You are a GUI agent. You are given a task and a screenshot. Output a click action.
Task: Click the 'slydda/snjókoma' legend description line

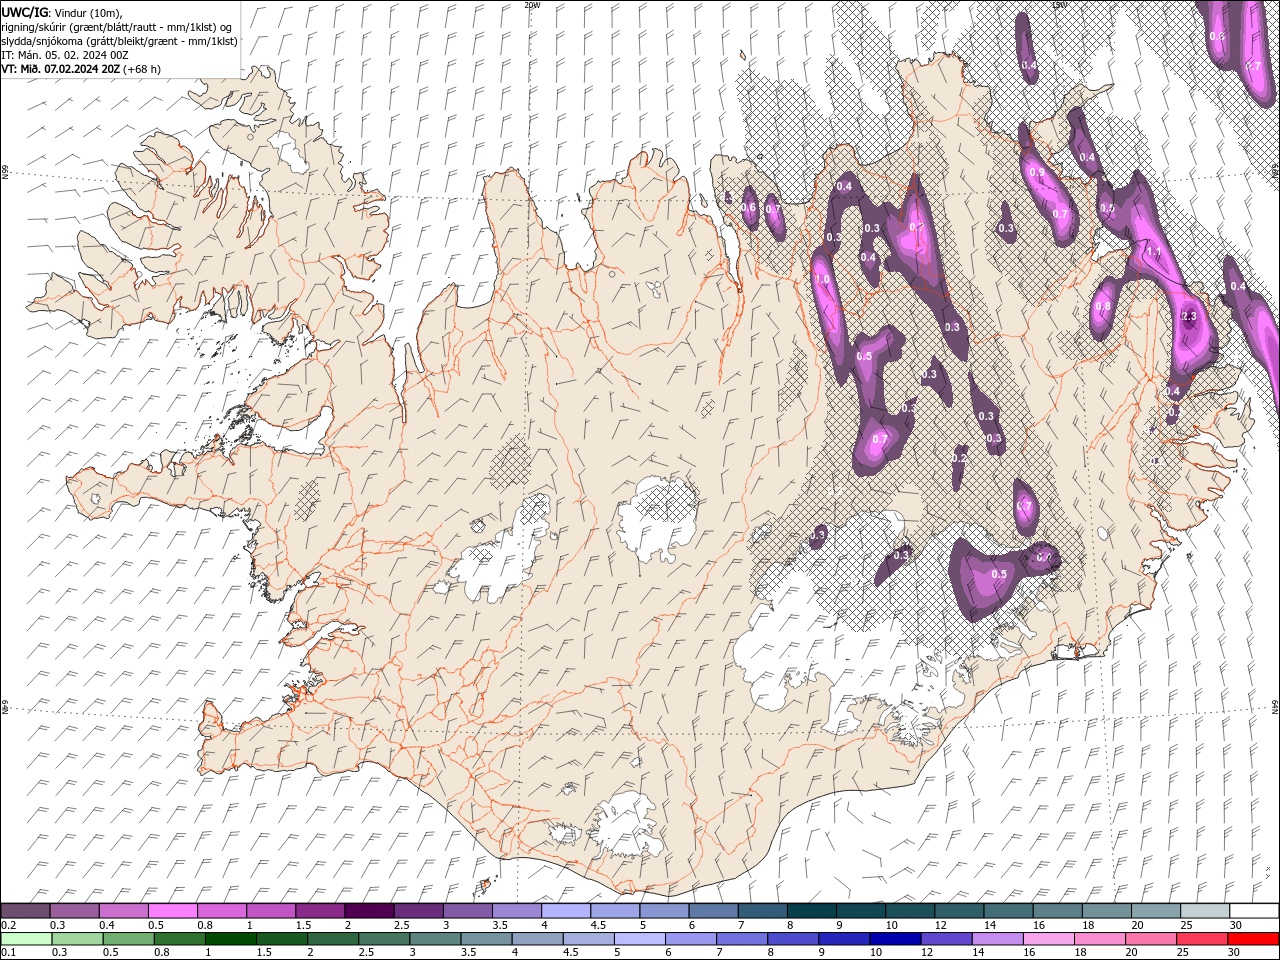tap(119, 41)
